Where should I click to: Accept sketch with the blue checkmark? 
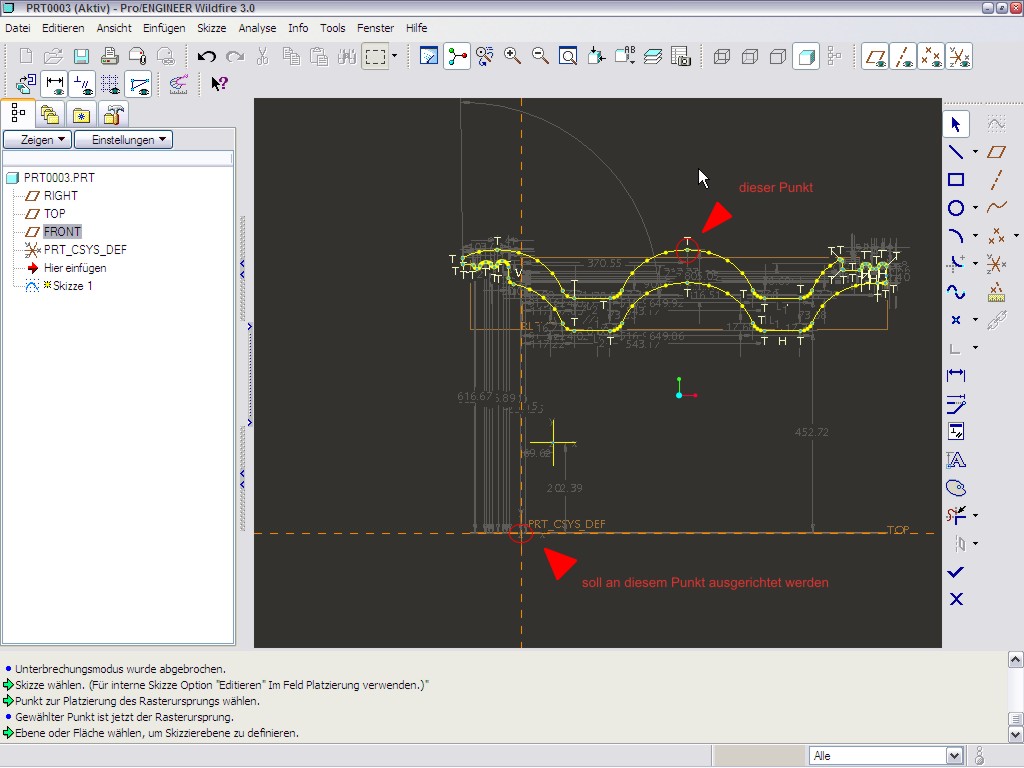click(x=956, y=572)
